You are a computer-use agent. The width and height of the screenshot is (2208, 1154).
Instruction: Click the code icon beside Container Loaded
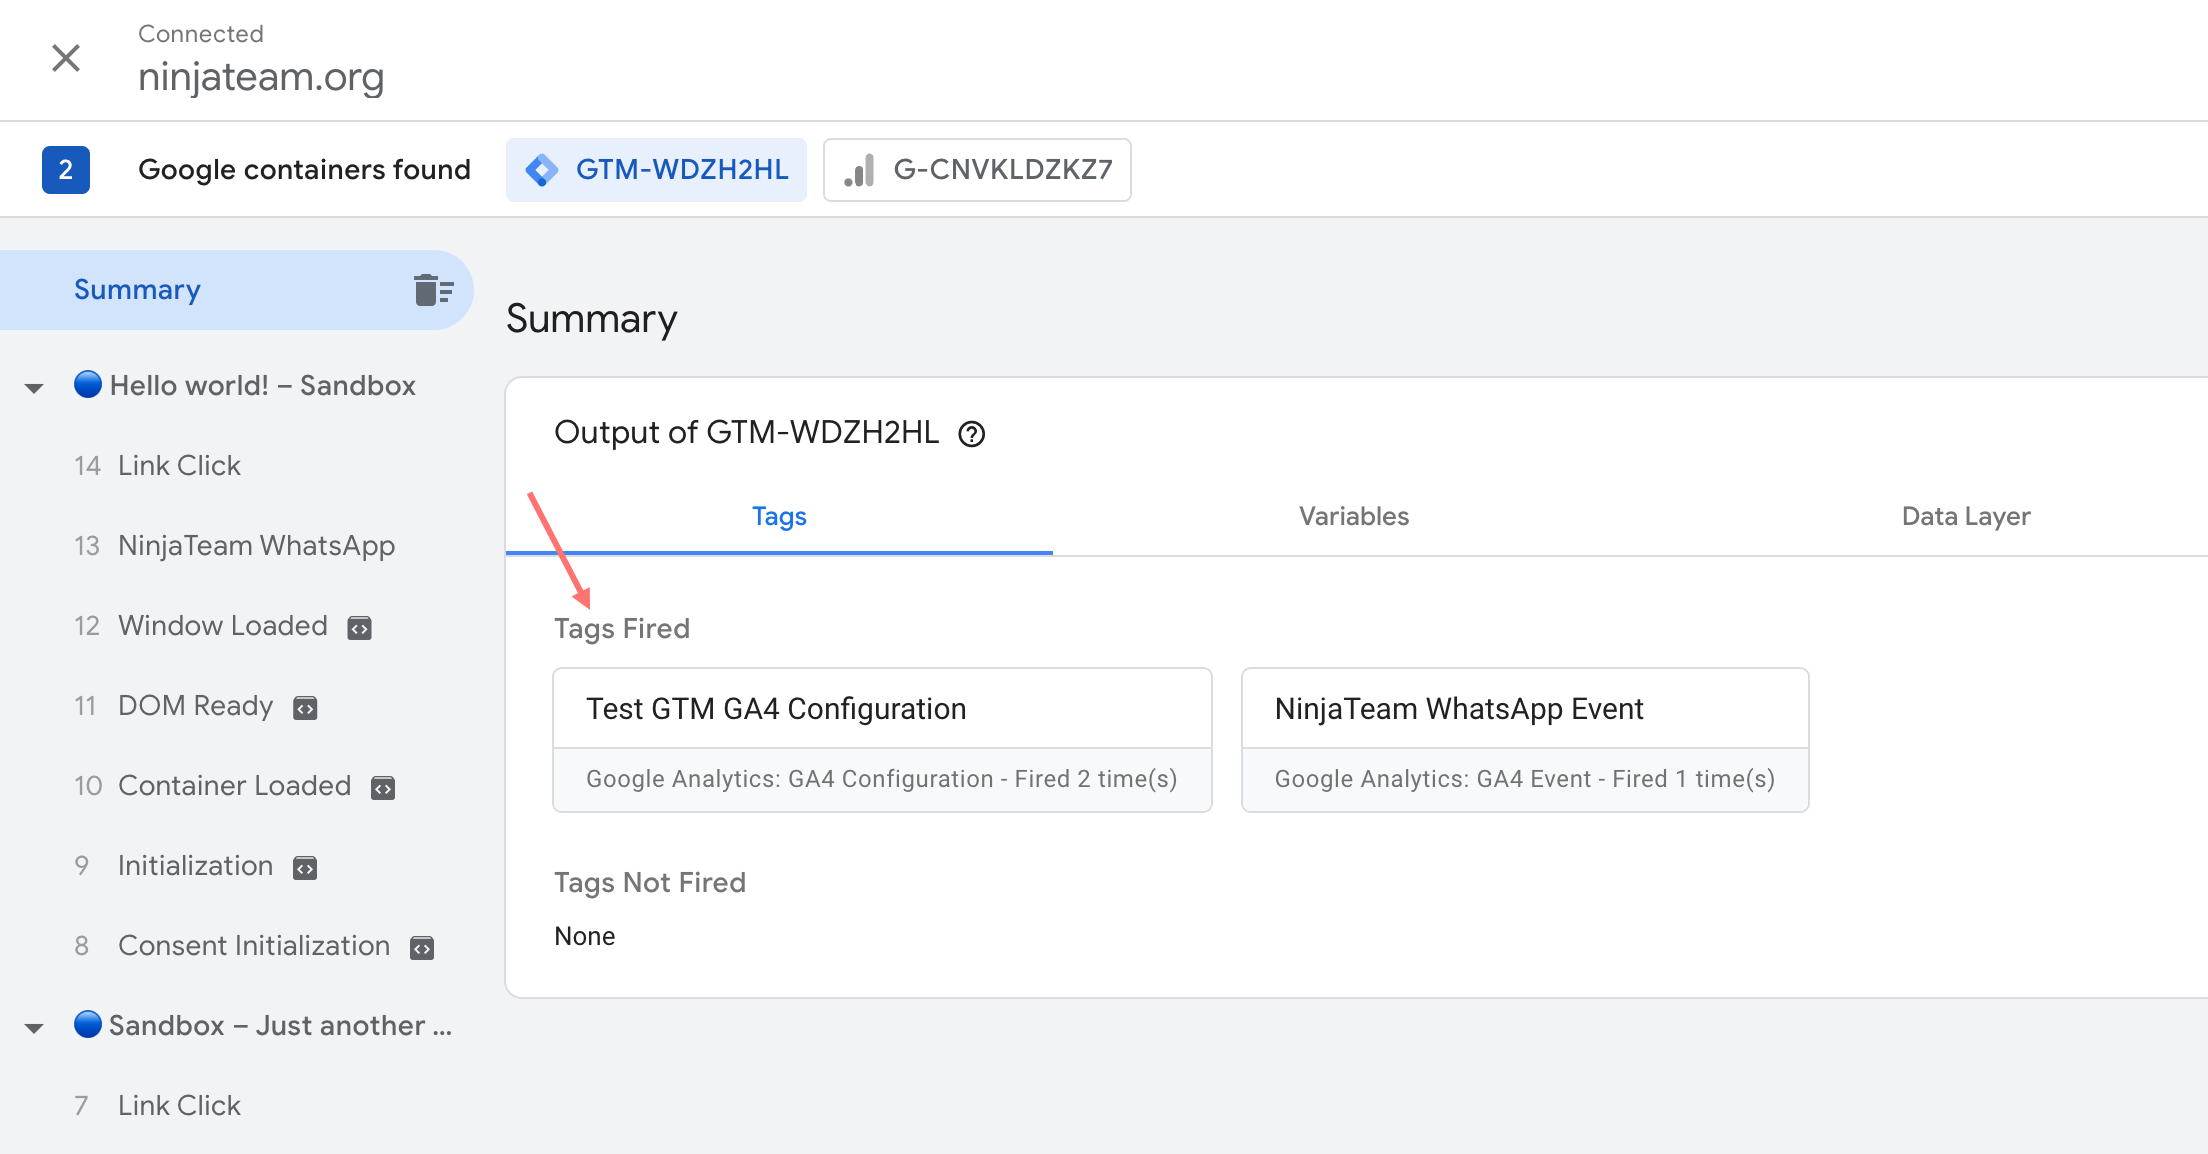(x=383, y=788)
